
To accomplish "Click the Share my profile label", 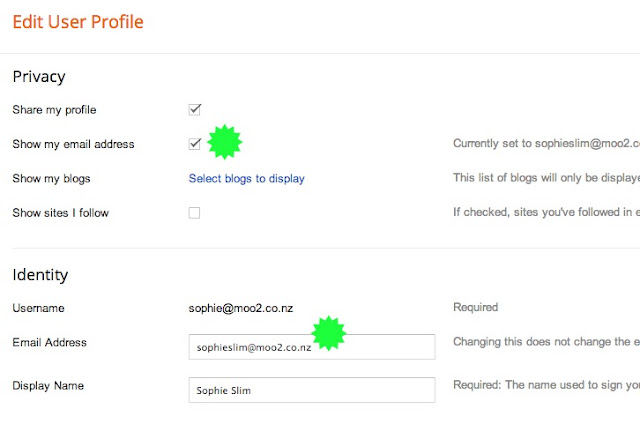I will [x=54, y=110].
